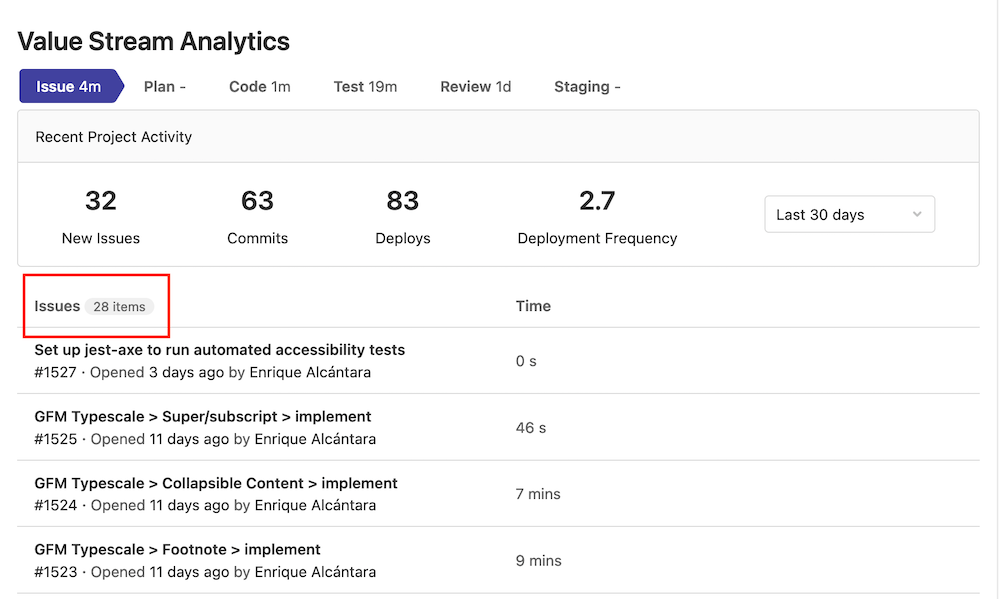Open issue #1524 Collapsible Content implement
Screen dimensions: 999x599
coord(214,483)
